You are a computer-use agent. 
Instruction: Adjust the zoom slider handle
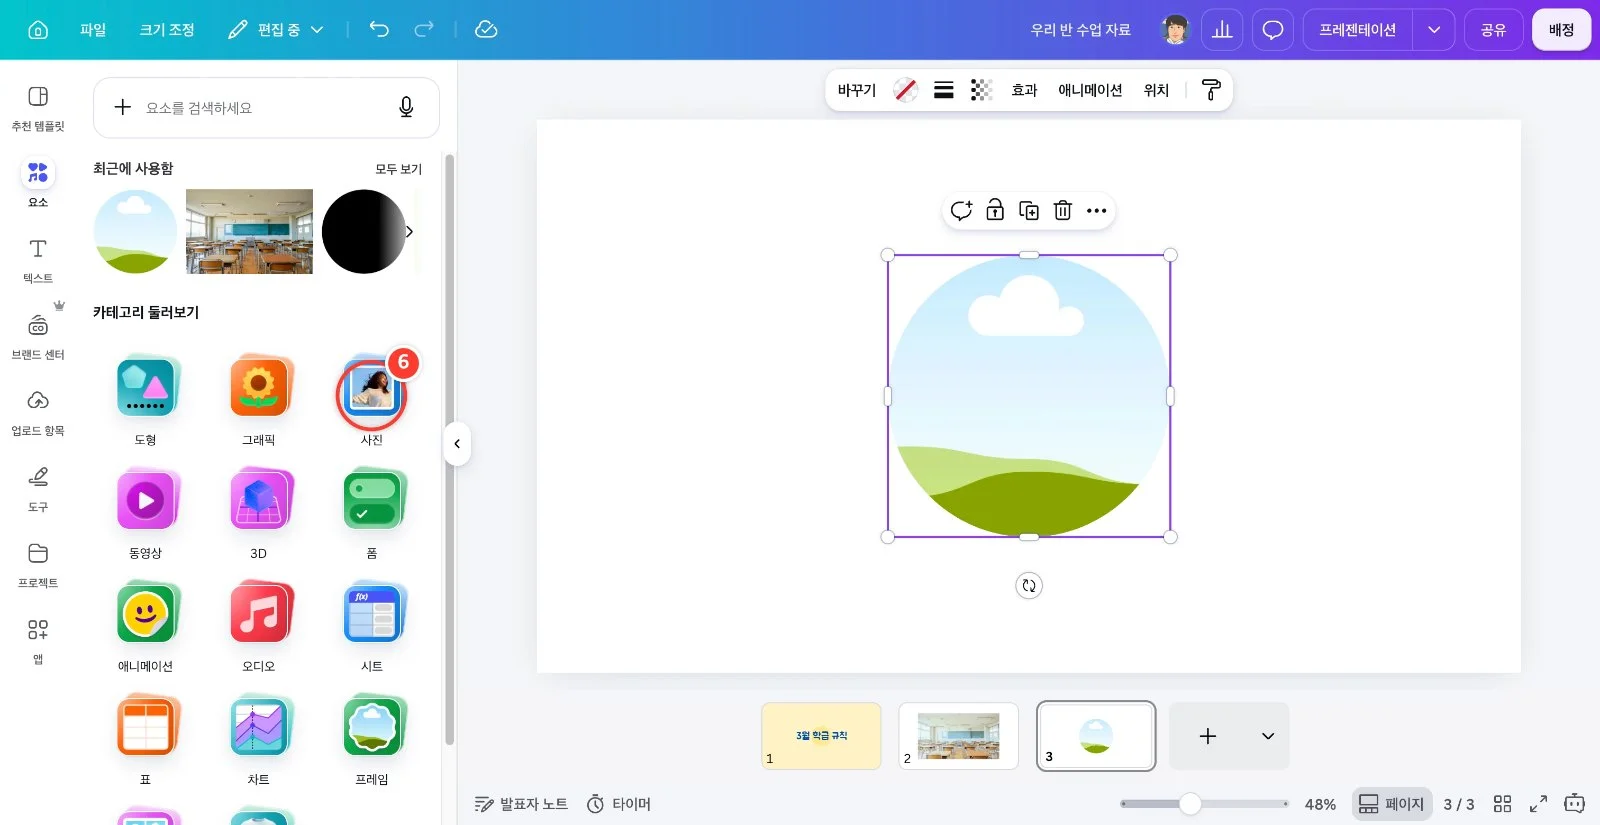1190,804
